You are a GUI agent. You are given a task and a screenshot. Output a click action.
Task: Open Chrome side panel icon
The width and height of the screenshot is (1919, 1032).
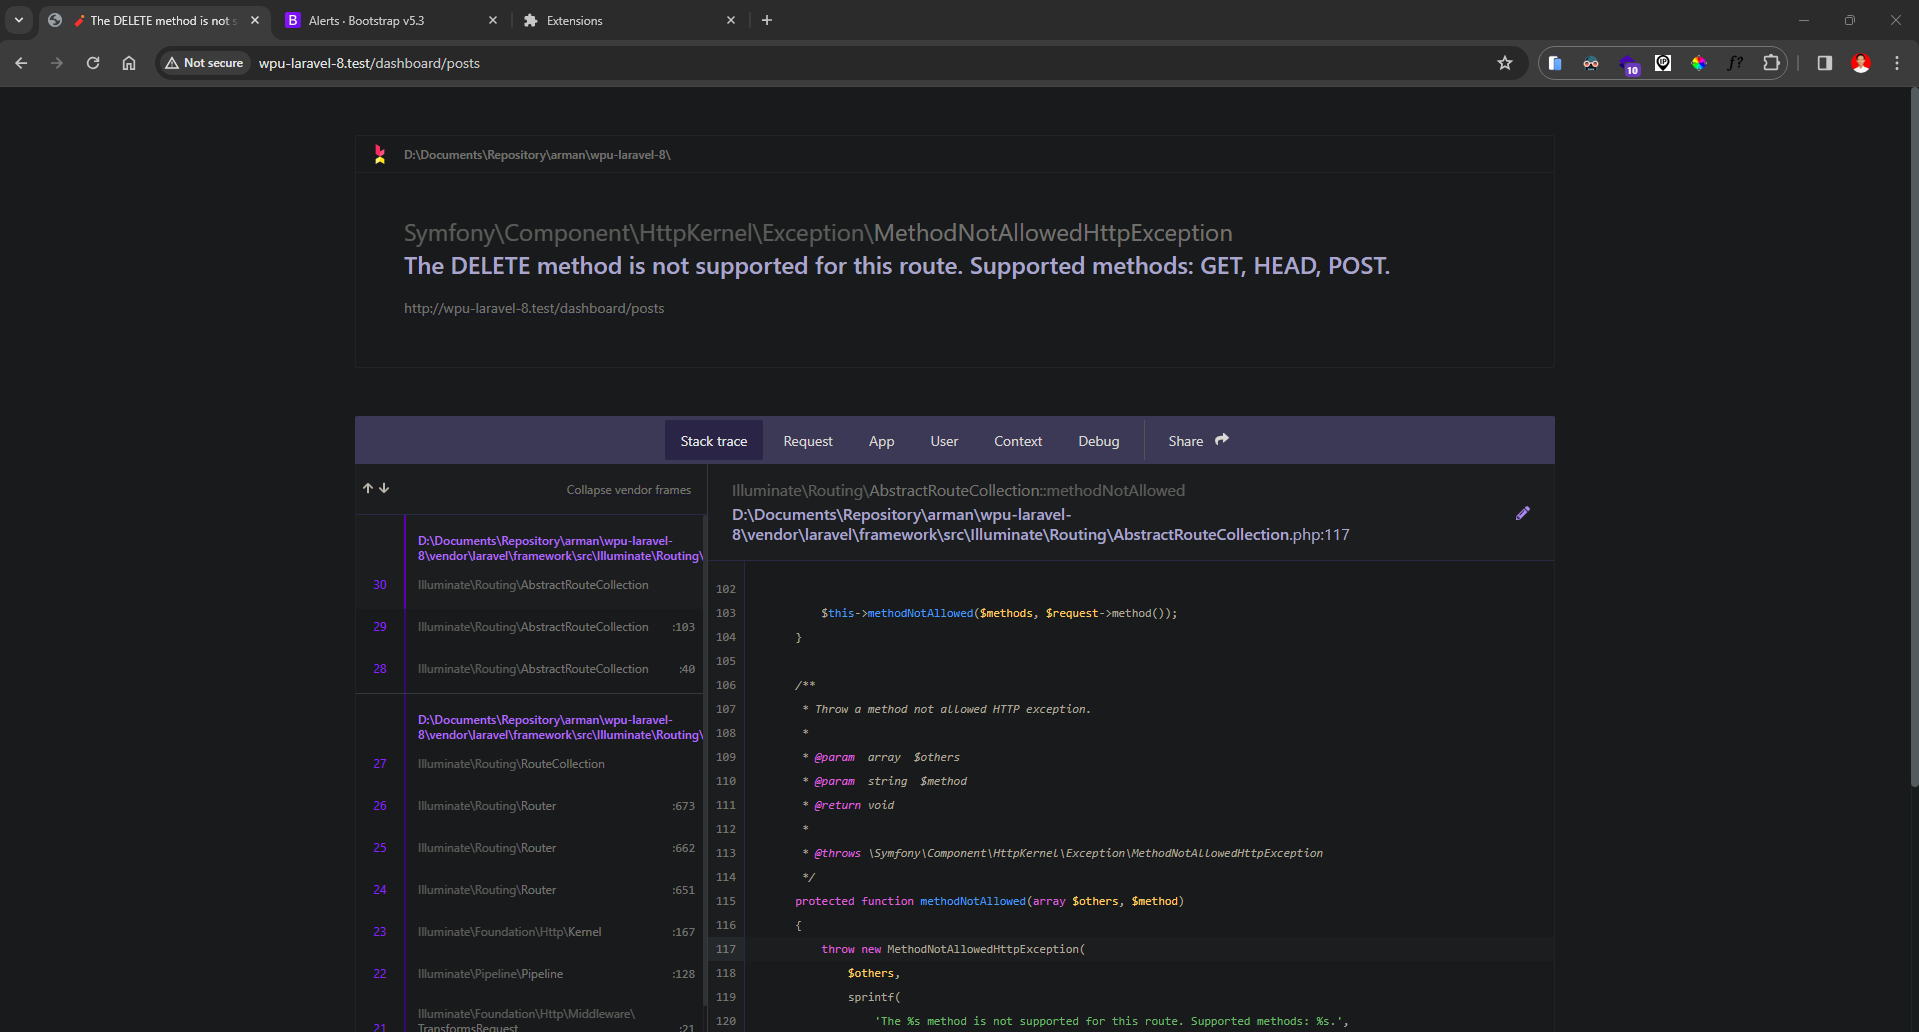[x=1824, y=63]
